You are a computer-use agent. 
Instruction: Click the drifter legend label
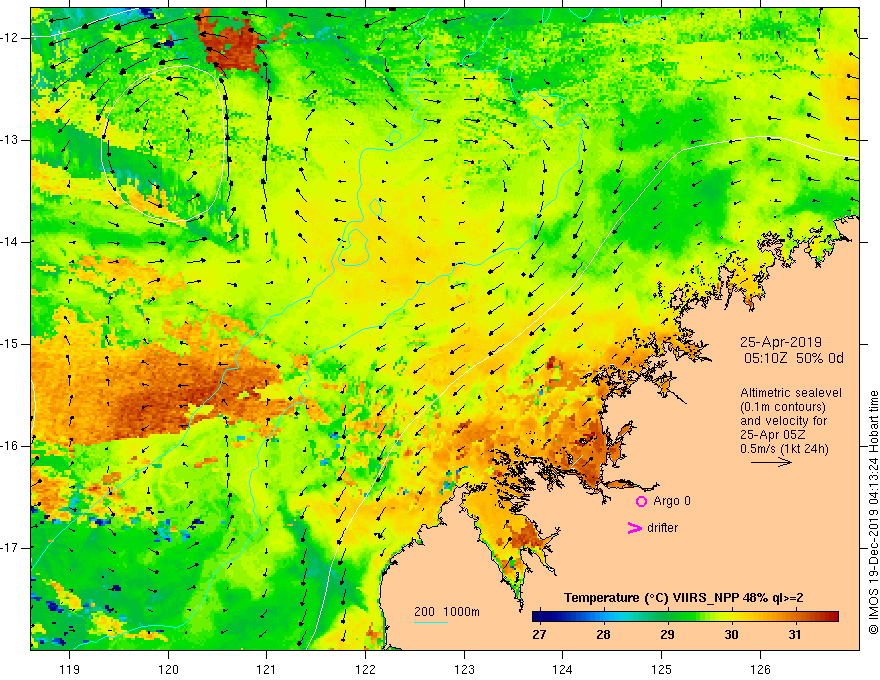pos(662,528)
